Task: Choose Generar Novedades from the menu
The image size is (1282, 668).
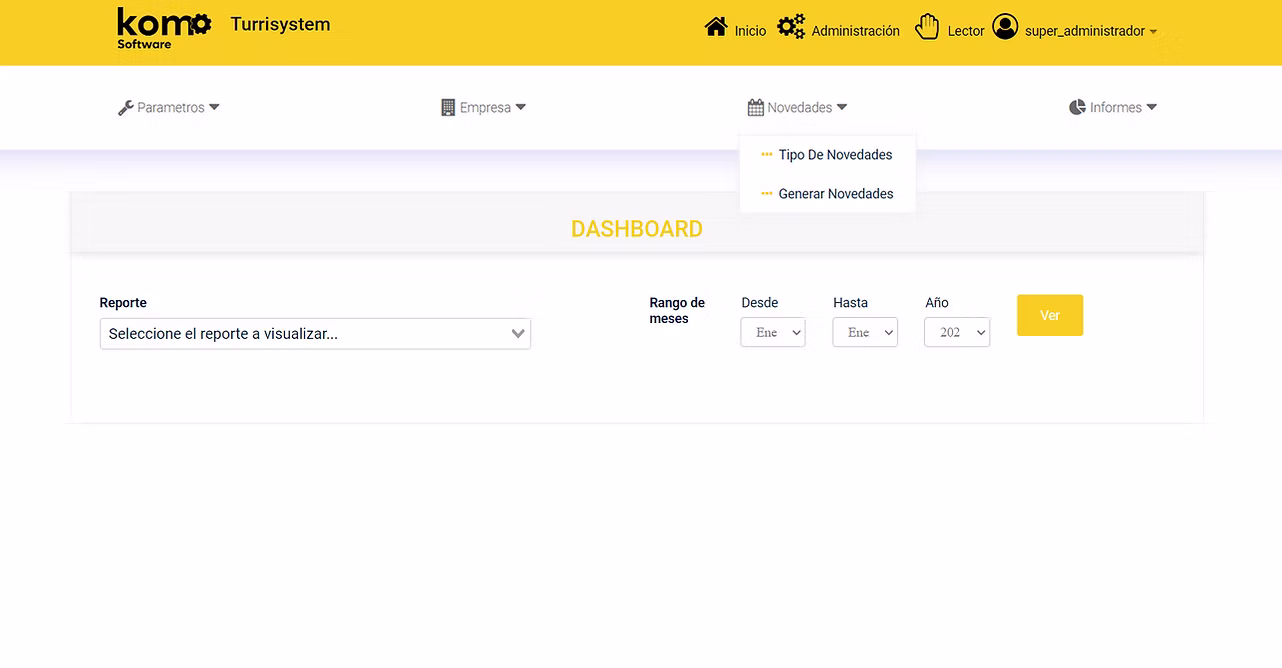Action: point(835,194)
